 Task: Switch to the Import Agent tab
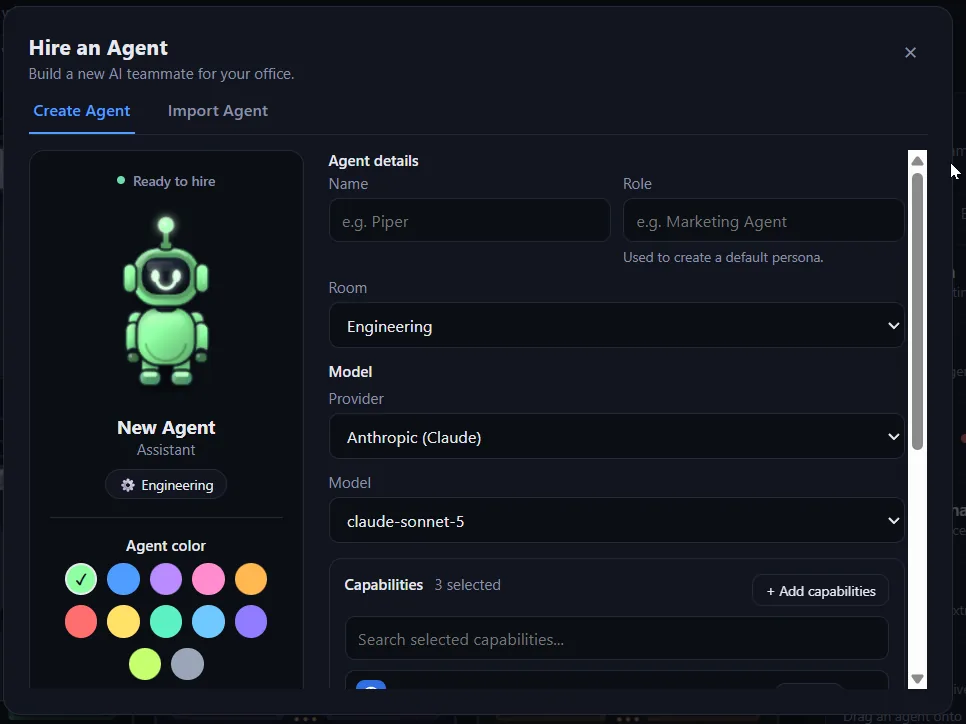click(217, 111)
